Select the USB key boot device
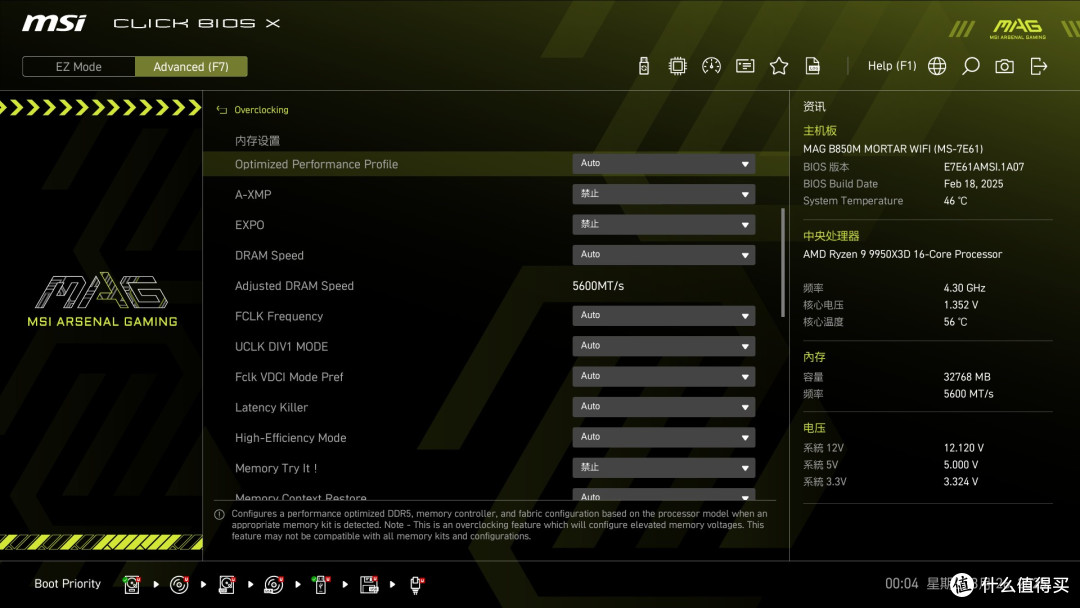This screenshot has height=608, width=1080. [x=320, y=585]
